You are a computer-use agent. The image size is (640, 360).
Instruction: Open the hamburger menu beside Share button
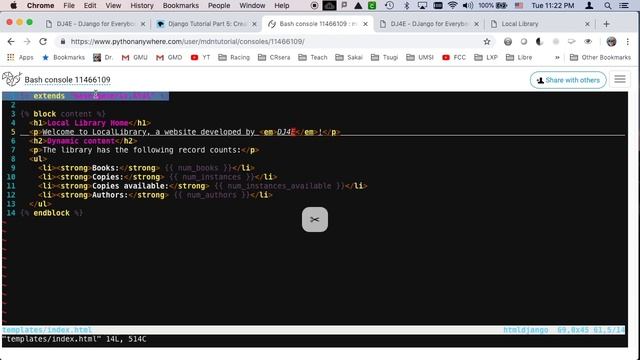(620, 80)
